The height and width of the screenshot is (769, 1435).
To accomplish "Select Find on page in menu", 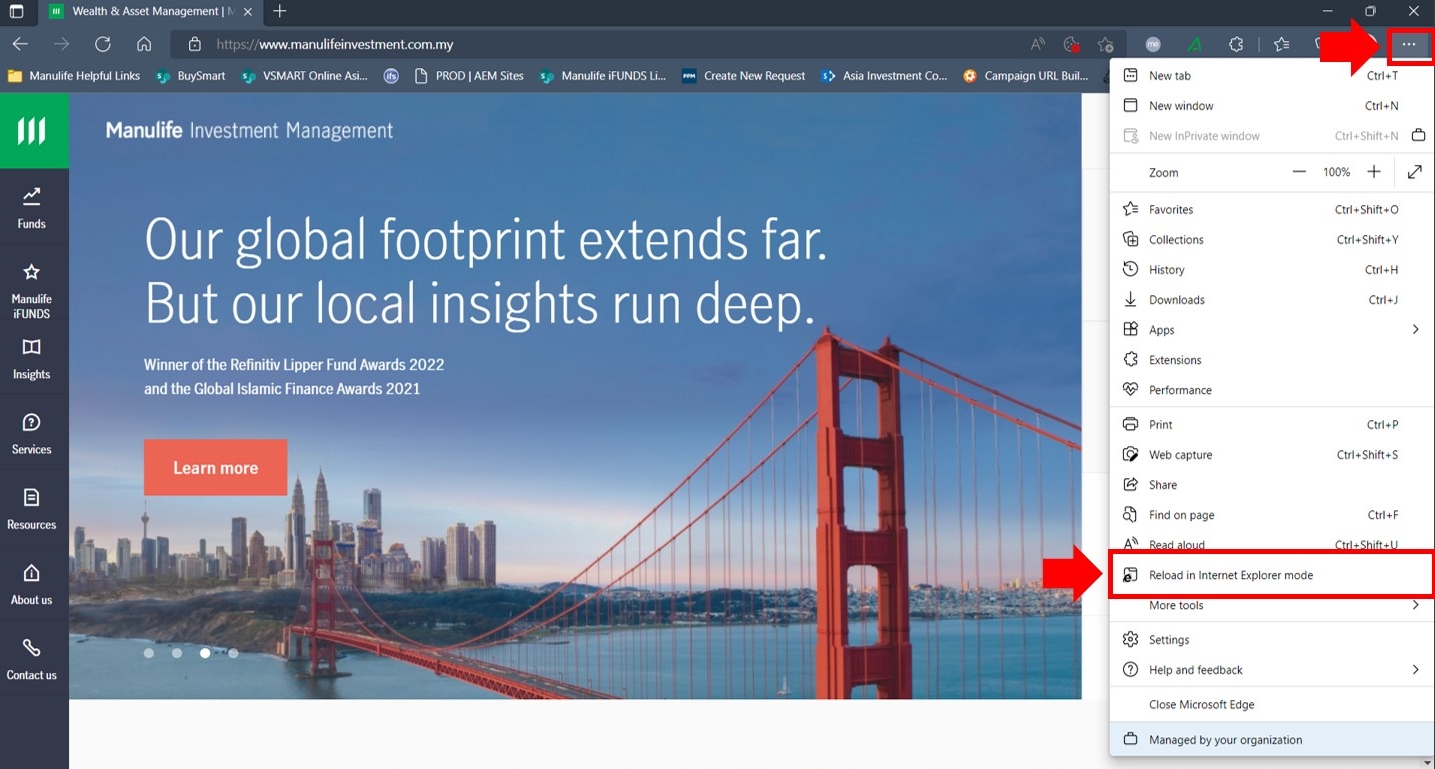I will (x=1271, y=515).
